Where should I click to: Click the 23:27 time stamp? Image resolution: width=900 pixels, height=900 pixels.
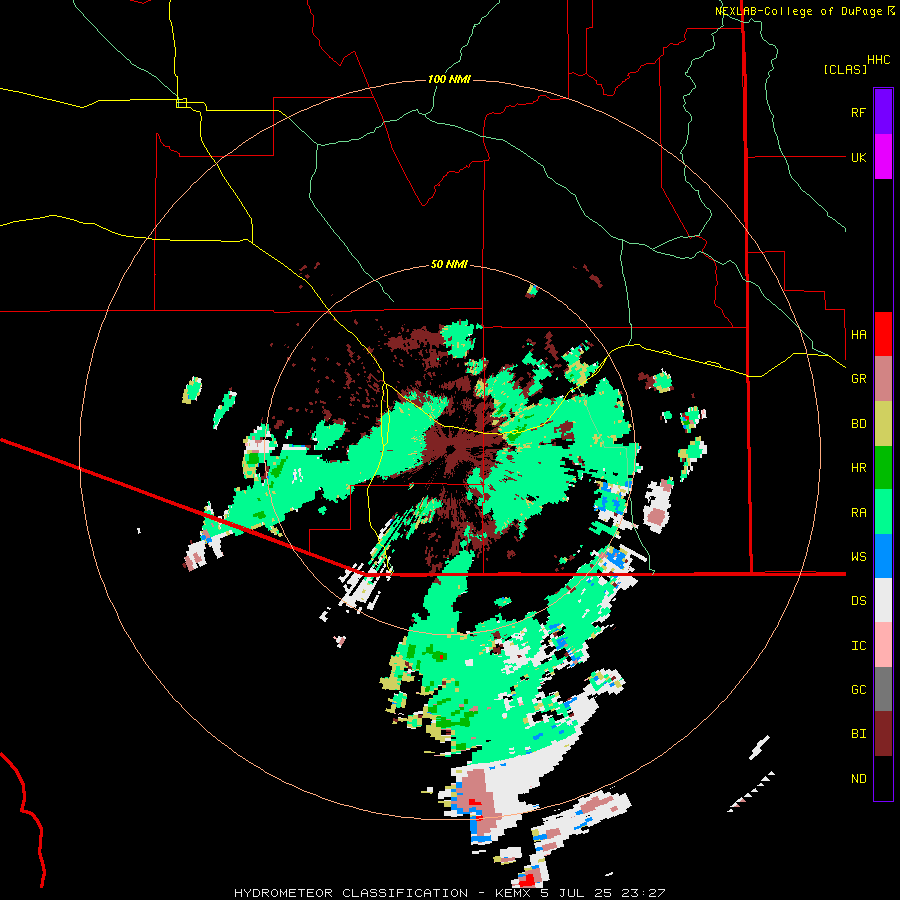[643, 893]
